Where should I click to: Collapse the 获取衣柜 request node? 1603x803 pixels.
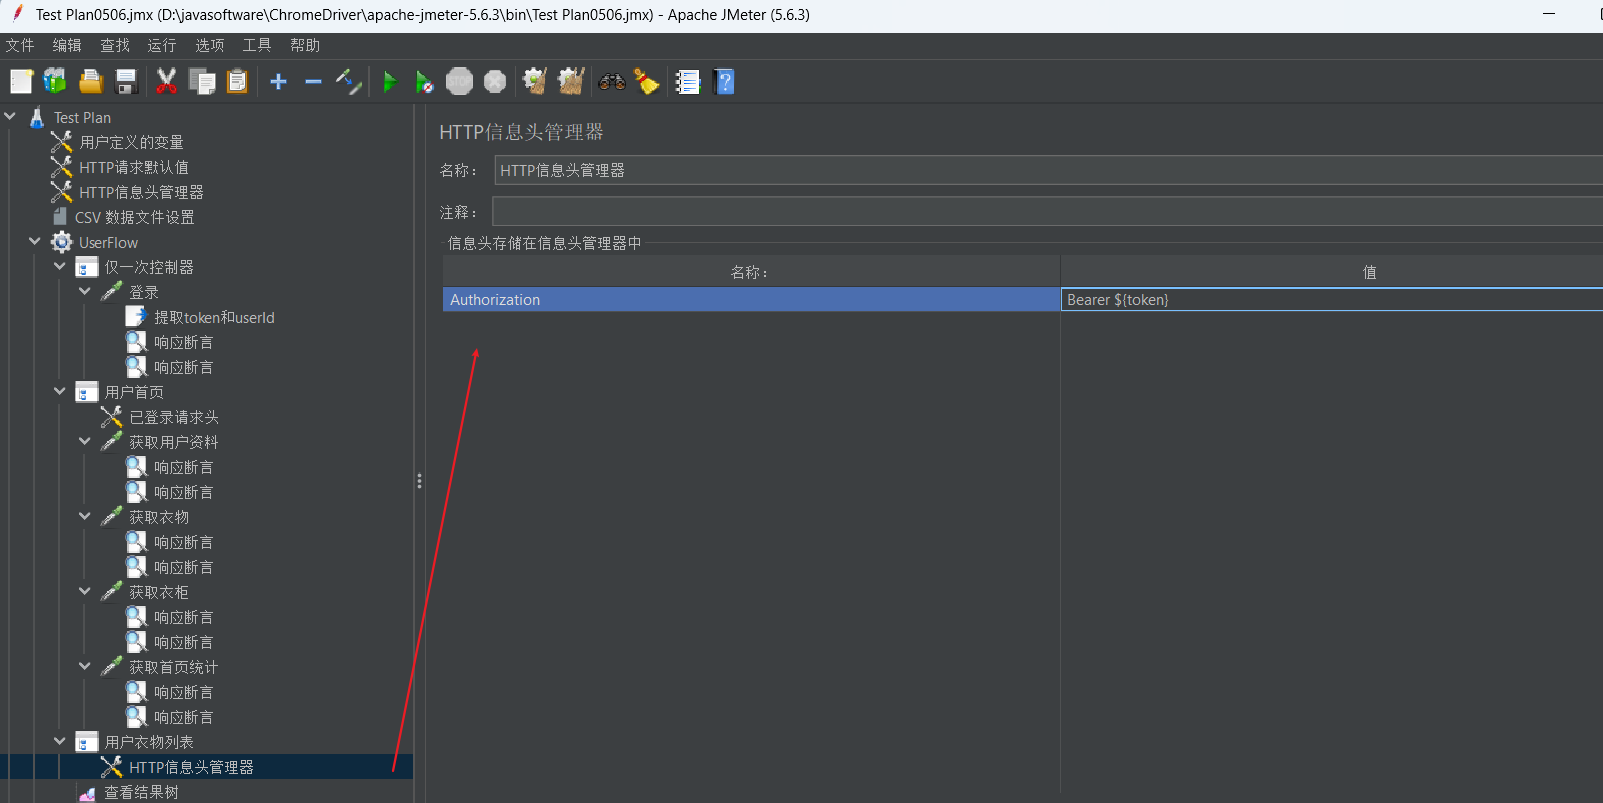coord(85,591)
